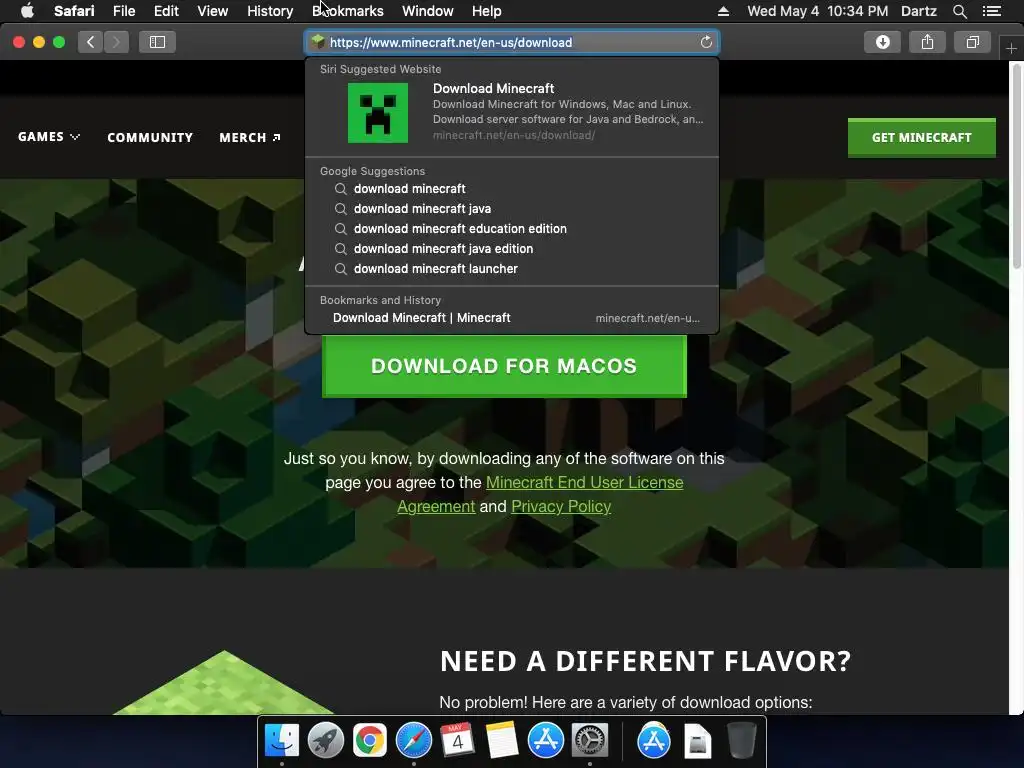The width and height of the screenshot is (1024, 768).
Task: Expand the GAMES dropdown in site navigation
Action: (x=49, y=136)
